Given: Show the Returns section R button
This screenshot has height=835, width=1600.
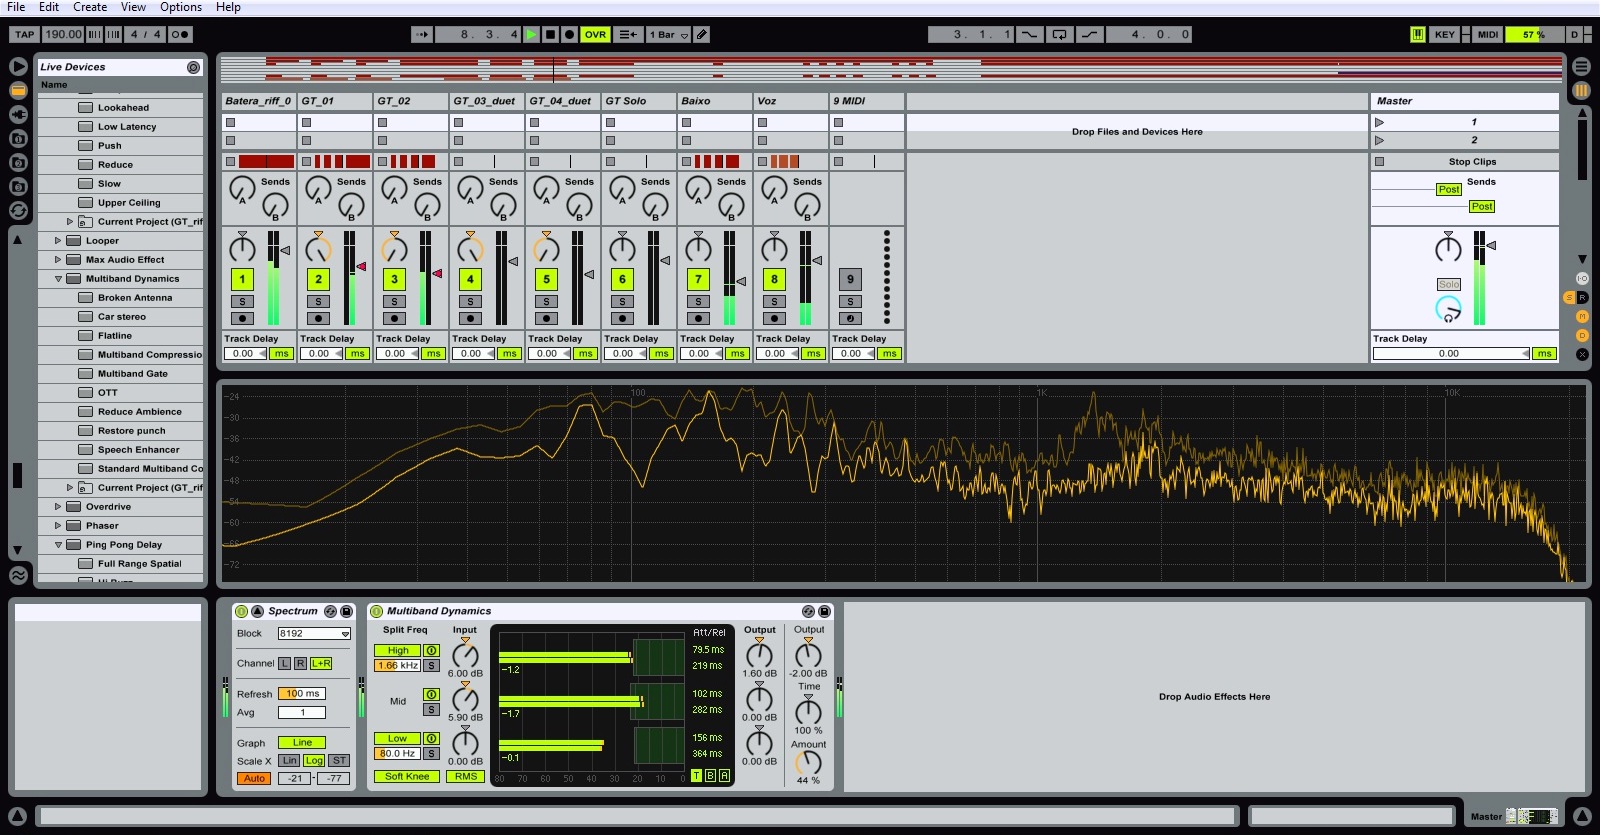Looking at the screenshot, I should pyautogui.click(x=1582, y=298).
